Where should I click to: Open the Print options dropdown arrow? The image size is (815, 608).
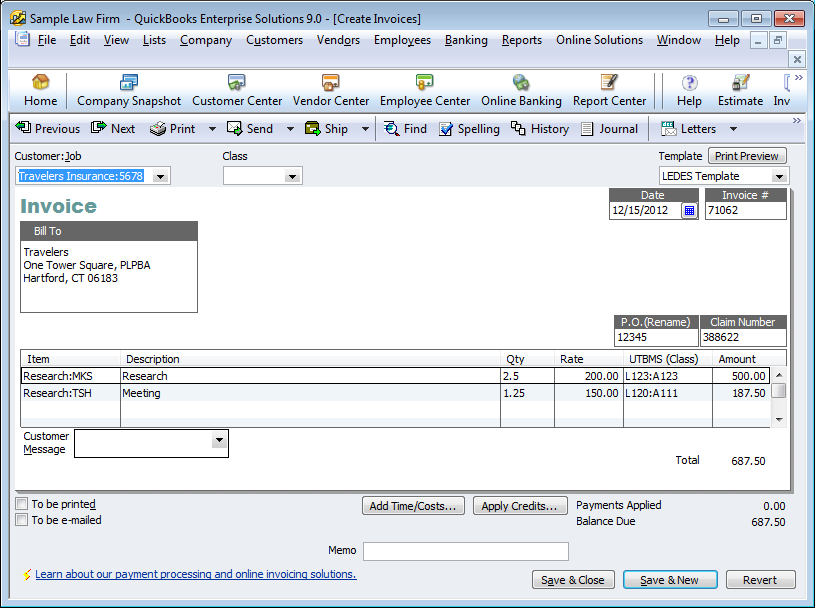pyautogui.click(x=212, y=128)
